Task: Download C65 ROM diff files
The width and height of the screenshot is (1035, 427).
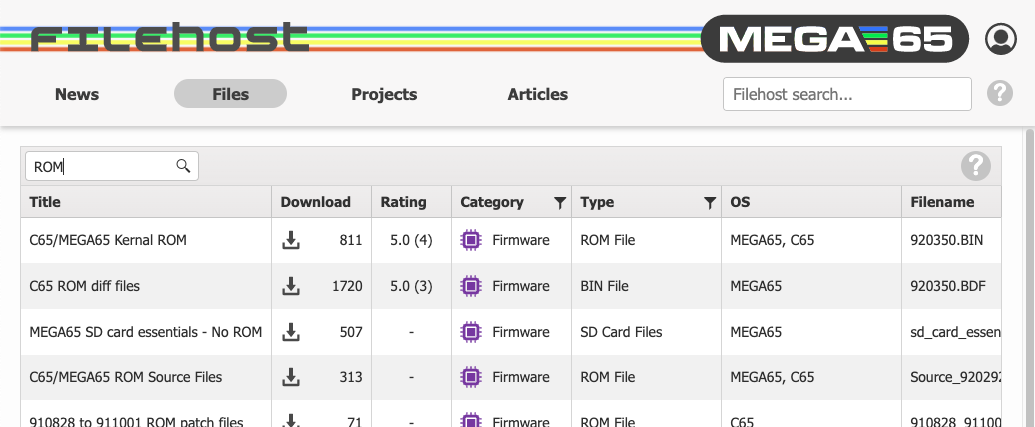Action: tap(290, 286)
